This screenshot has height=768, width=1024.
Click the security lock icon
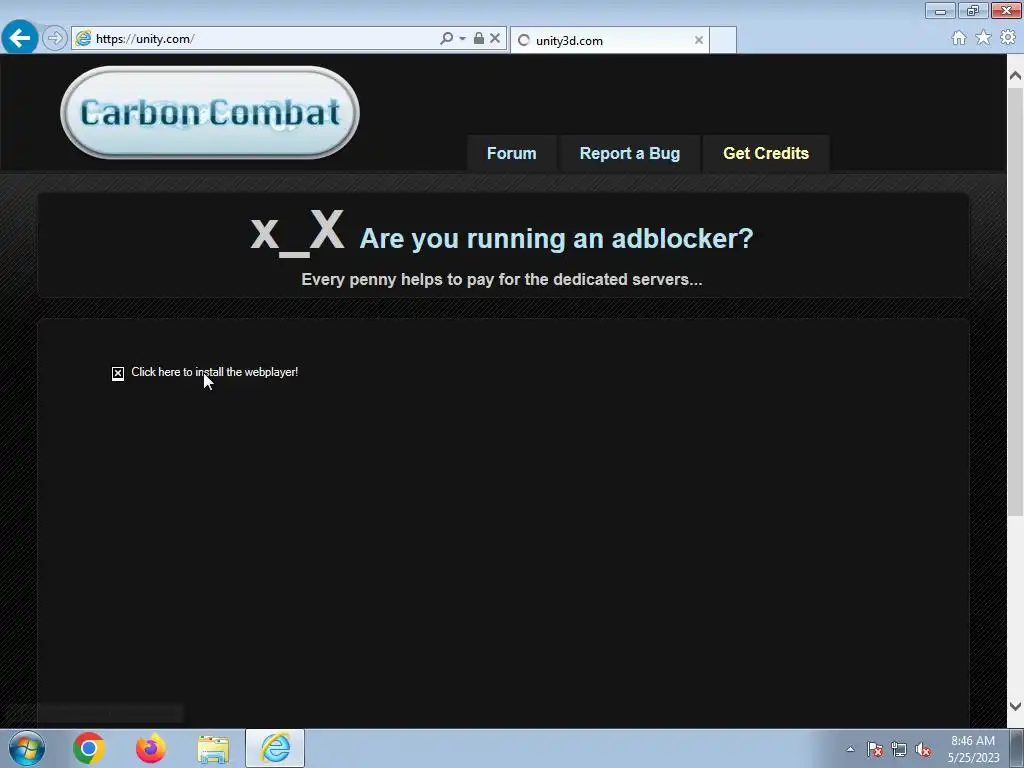pyautogui.click(x=479, y=39)
